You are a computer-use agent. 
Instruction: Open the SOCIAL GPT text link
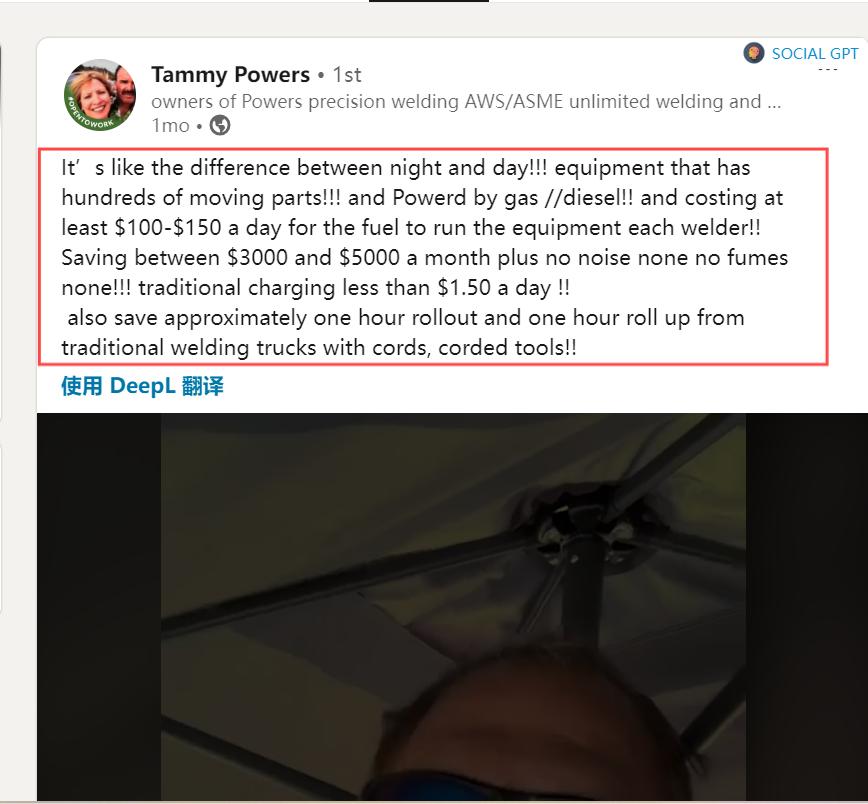(x=814, y=54)
